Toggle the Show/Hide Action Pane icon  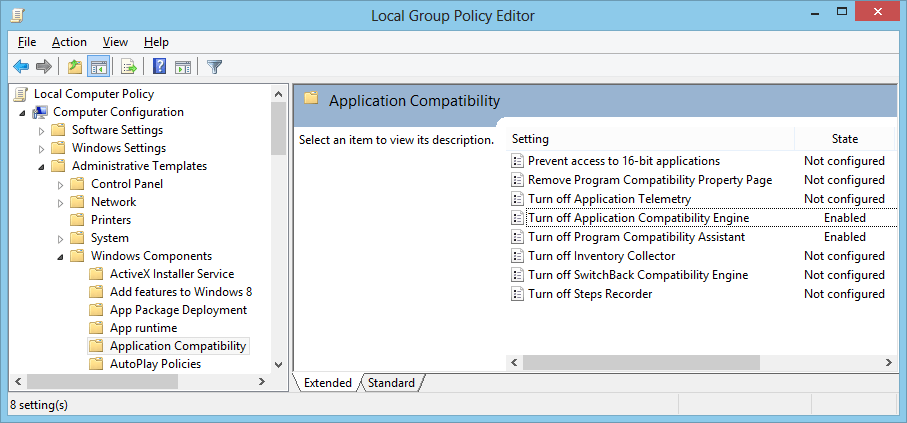coord(183,67)
